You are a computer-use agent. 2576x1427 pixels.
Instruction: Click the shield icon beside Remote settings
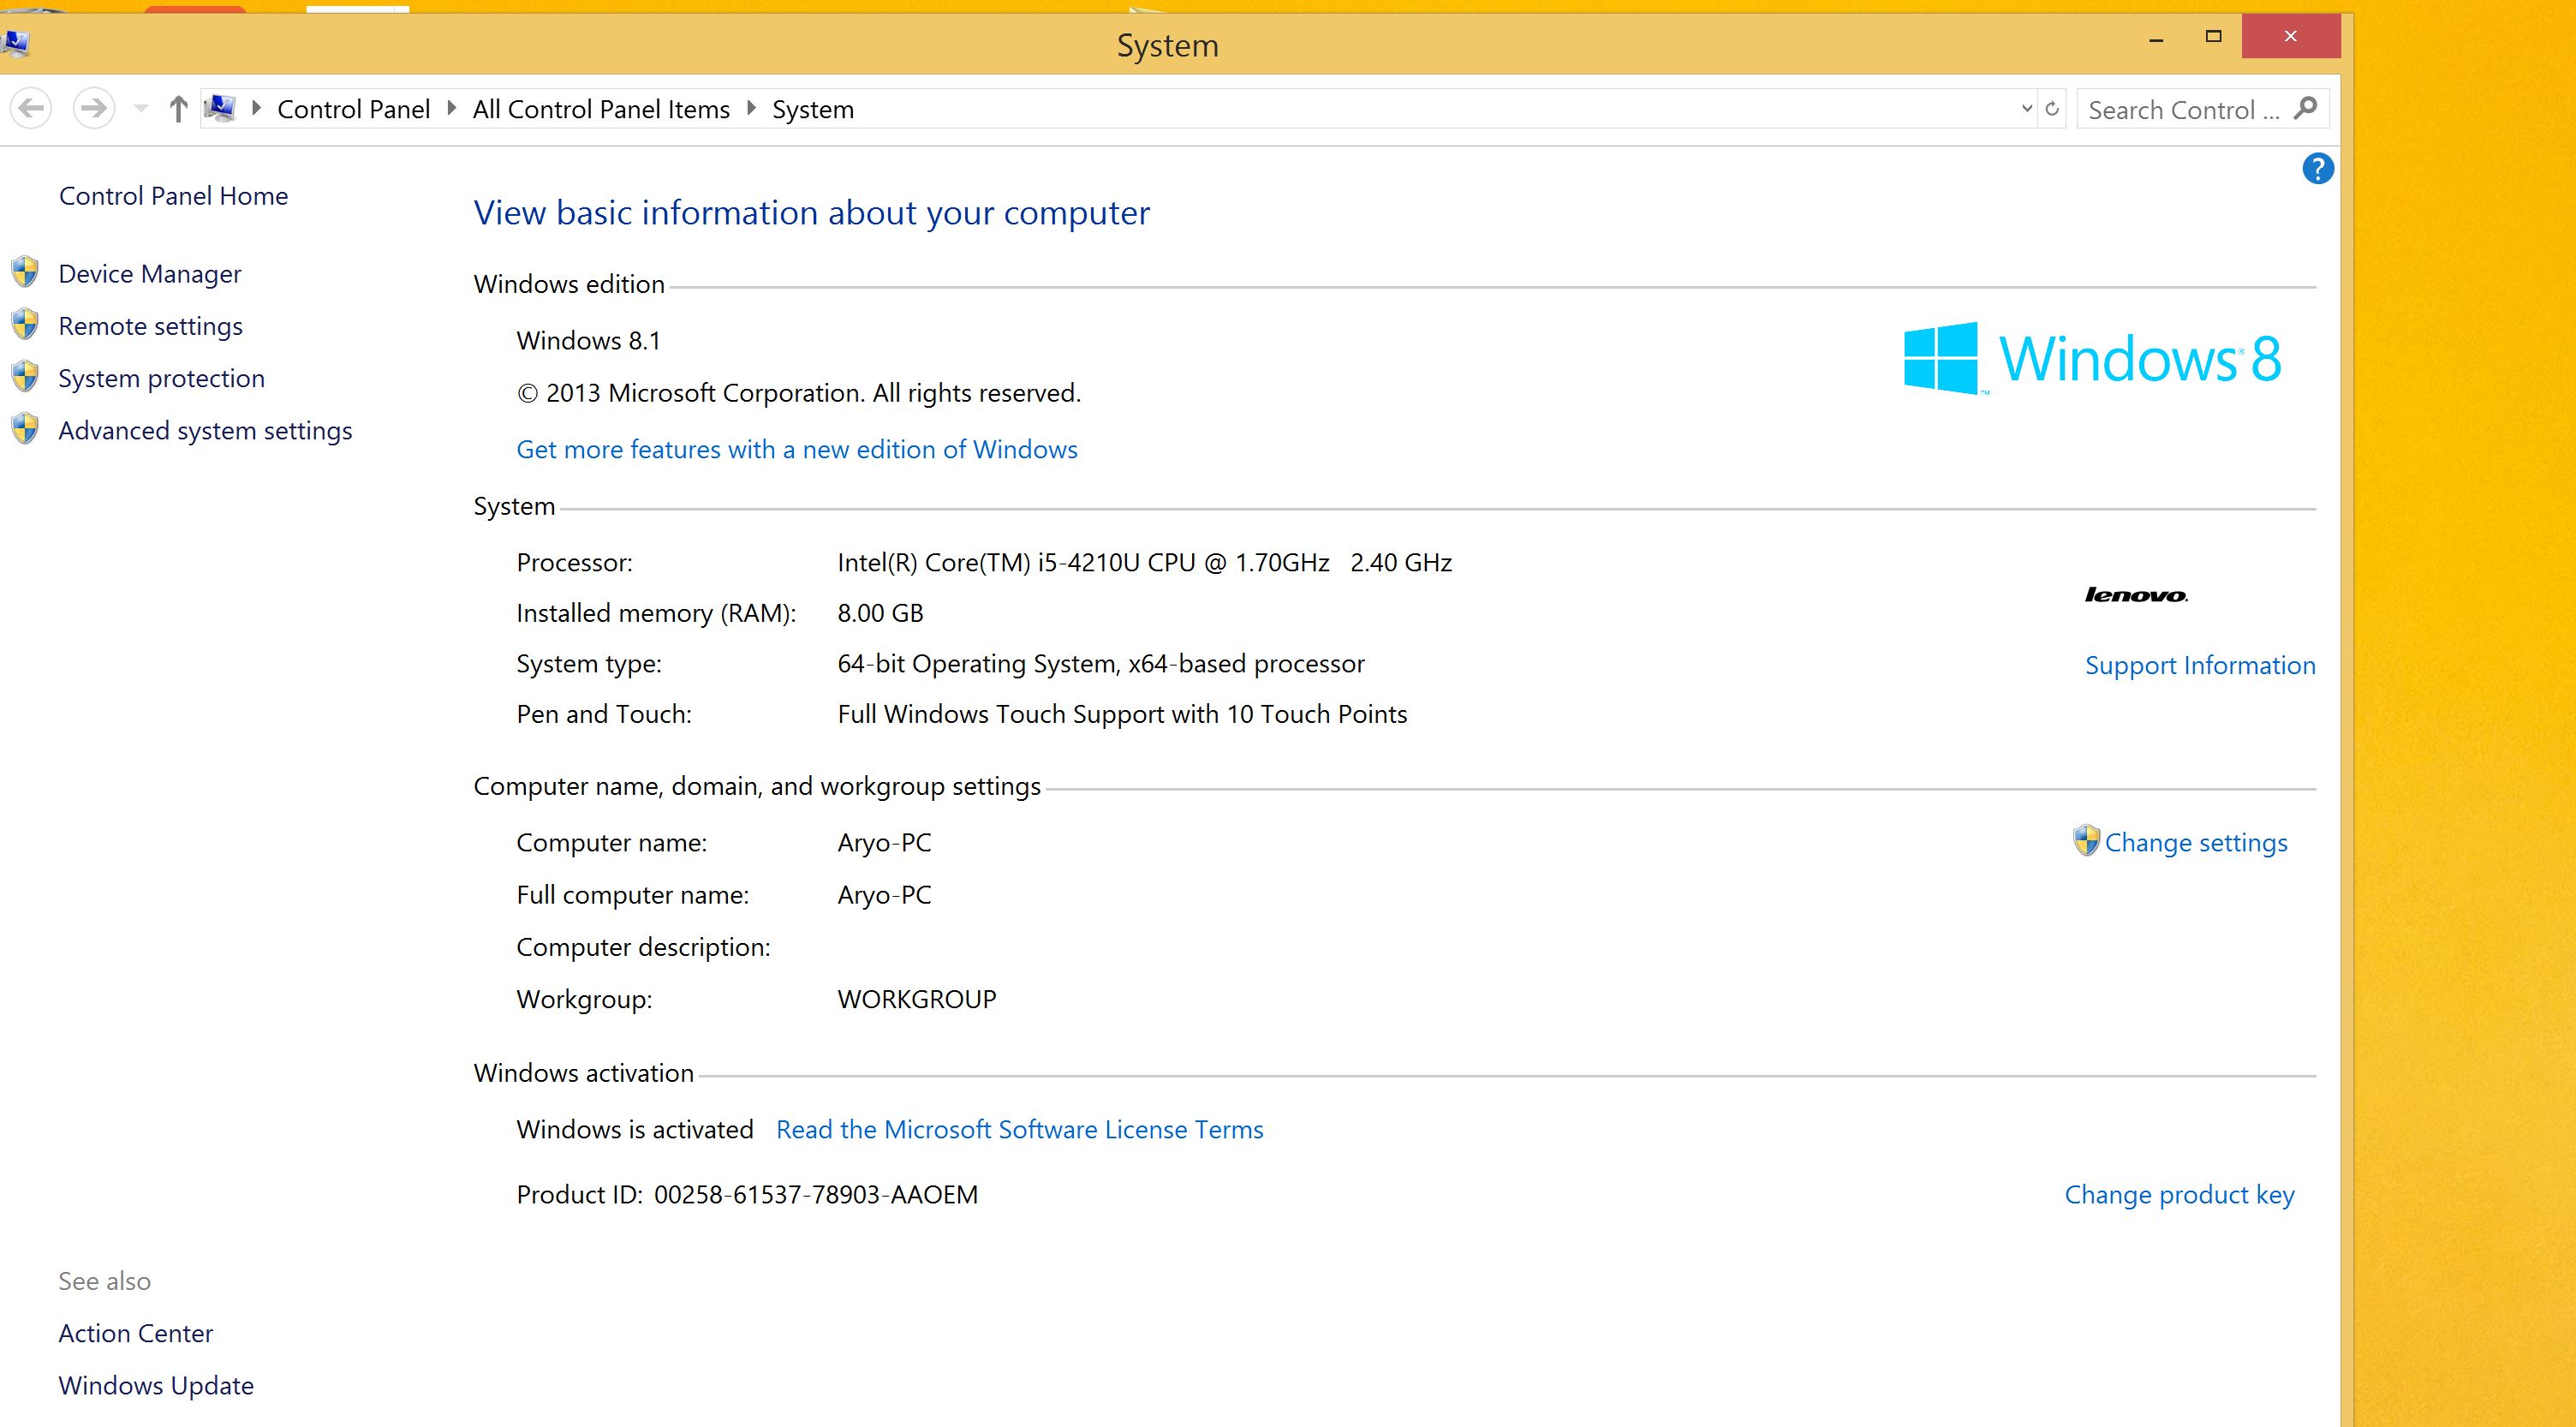pyautogui.click(x=25, y=323)
